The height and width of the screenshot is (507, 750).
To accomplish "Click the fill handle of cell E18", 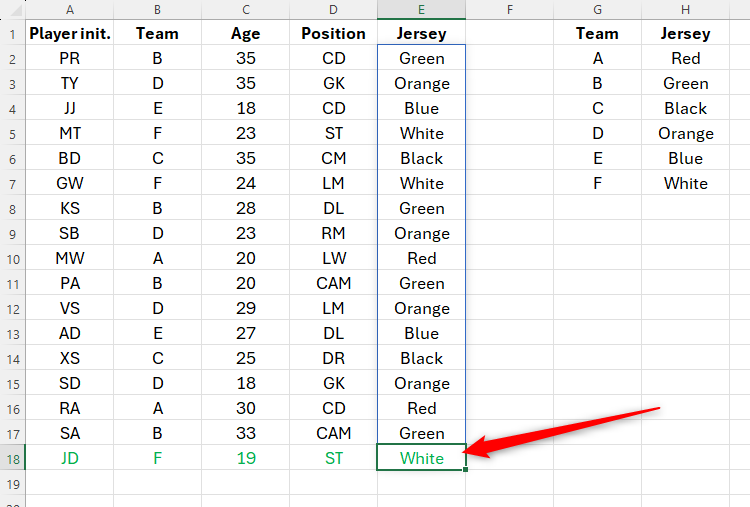I will pos(465,470).
